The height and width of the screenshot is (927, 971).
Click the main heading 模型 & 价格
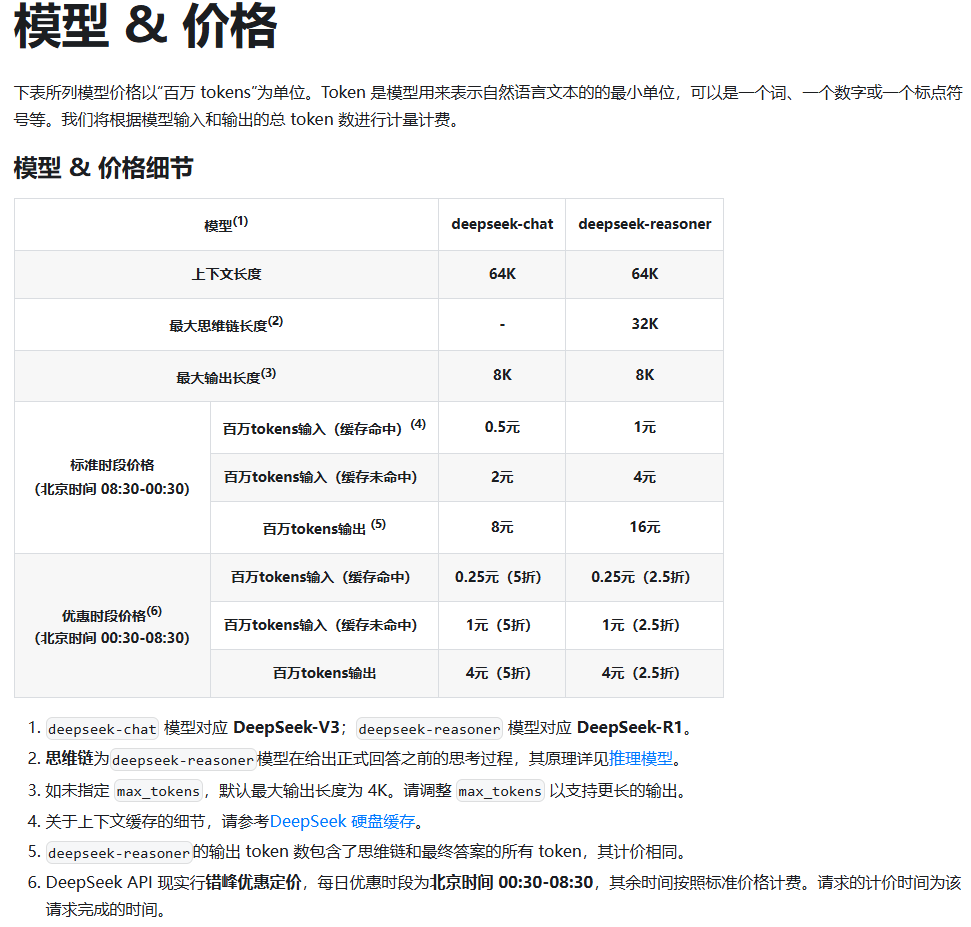click(145, 26)
